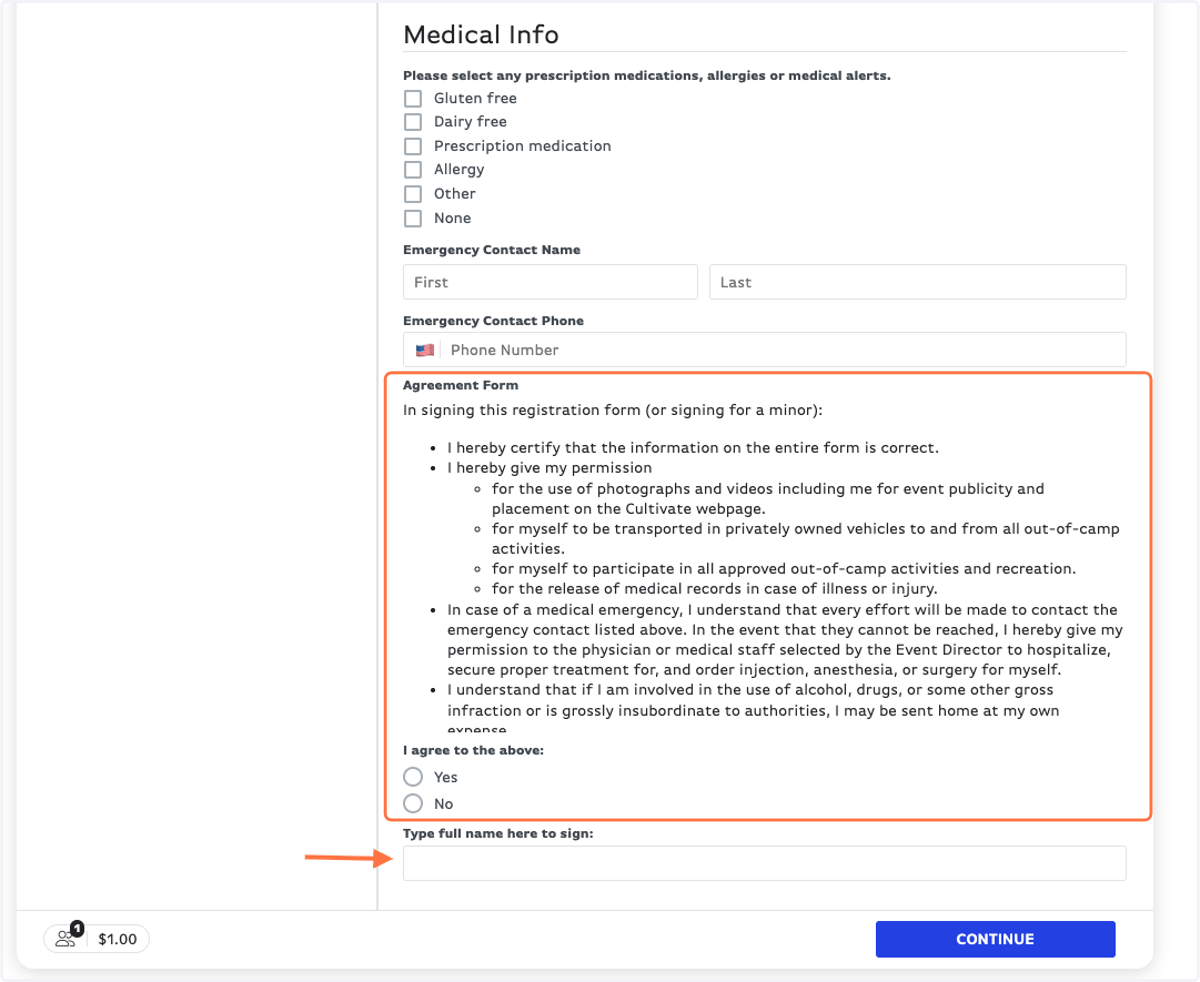Click 'Please select any prescription medications' prompt

(646, 76)
